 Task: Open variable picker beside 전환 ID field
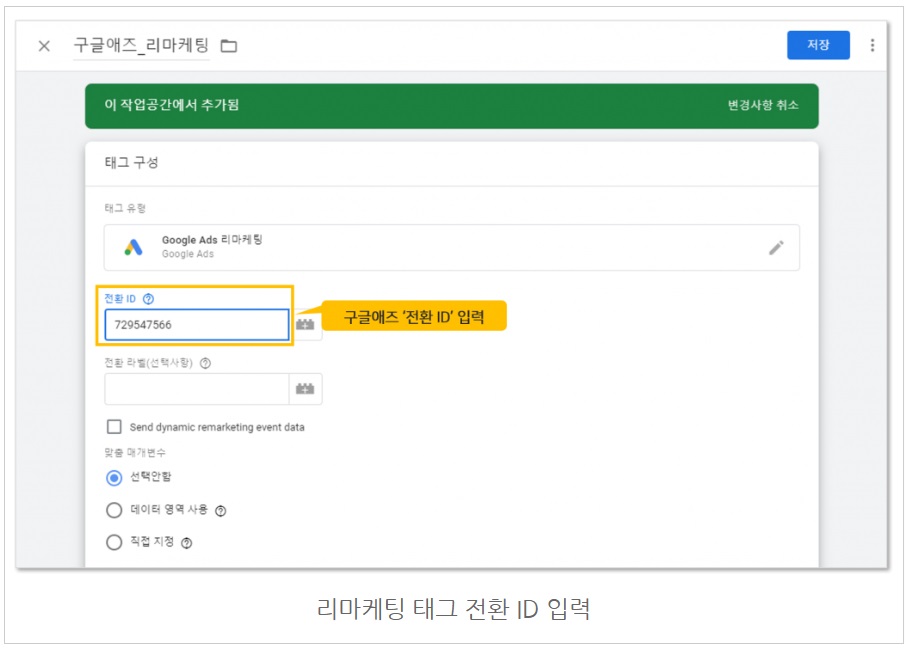pyautogui.click(x=305, y=324)
